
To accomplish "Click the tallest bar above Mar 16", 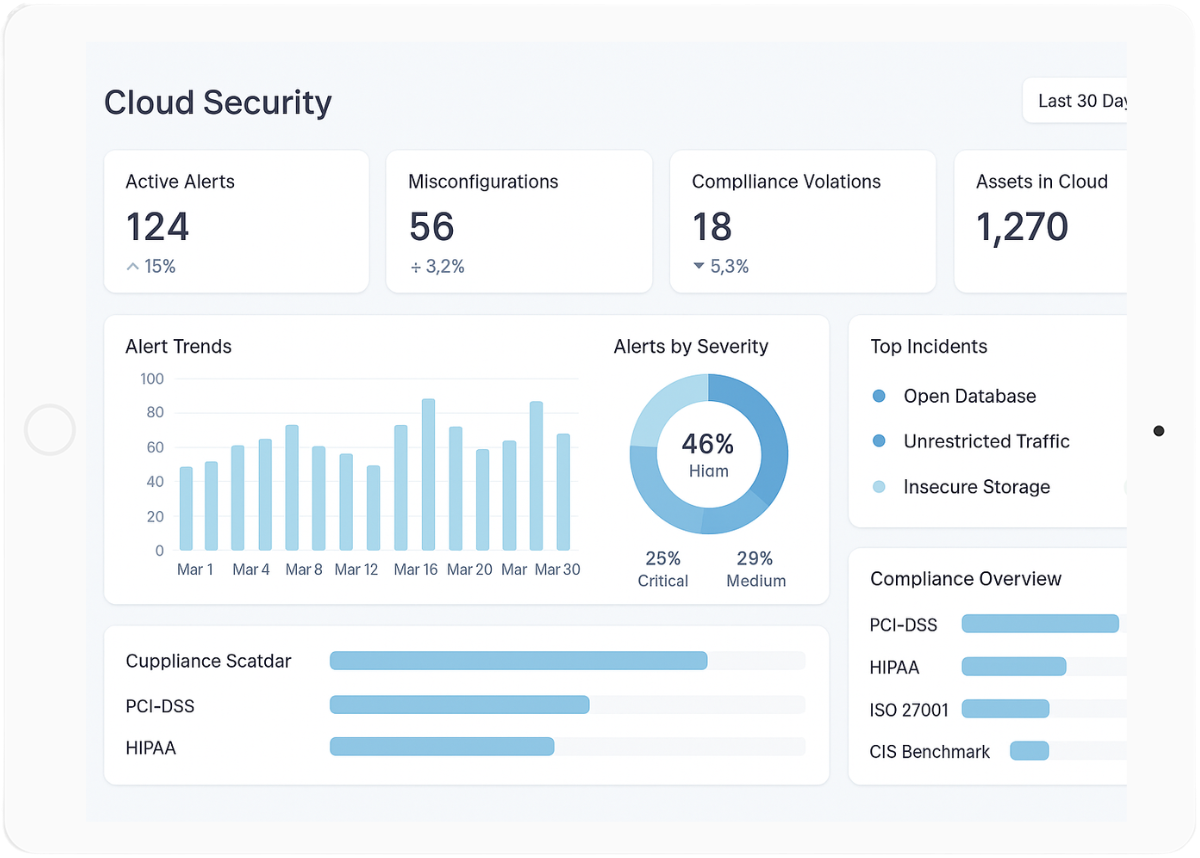I will pyautogui.click(x=428, y=474).
